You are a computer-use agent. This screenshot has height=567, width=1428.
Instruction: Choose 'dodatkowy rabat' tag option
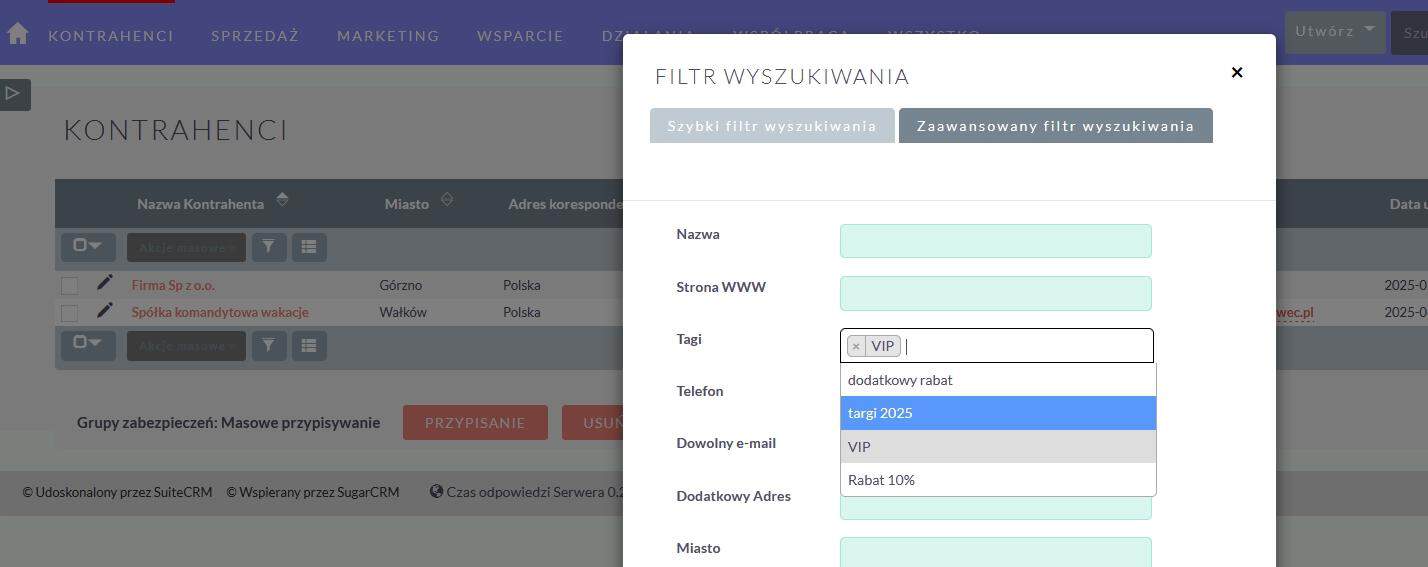coord(998,380)
